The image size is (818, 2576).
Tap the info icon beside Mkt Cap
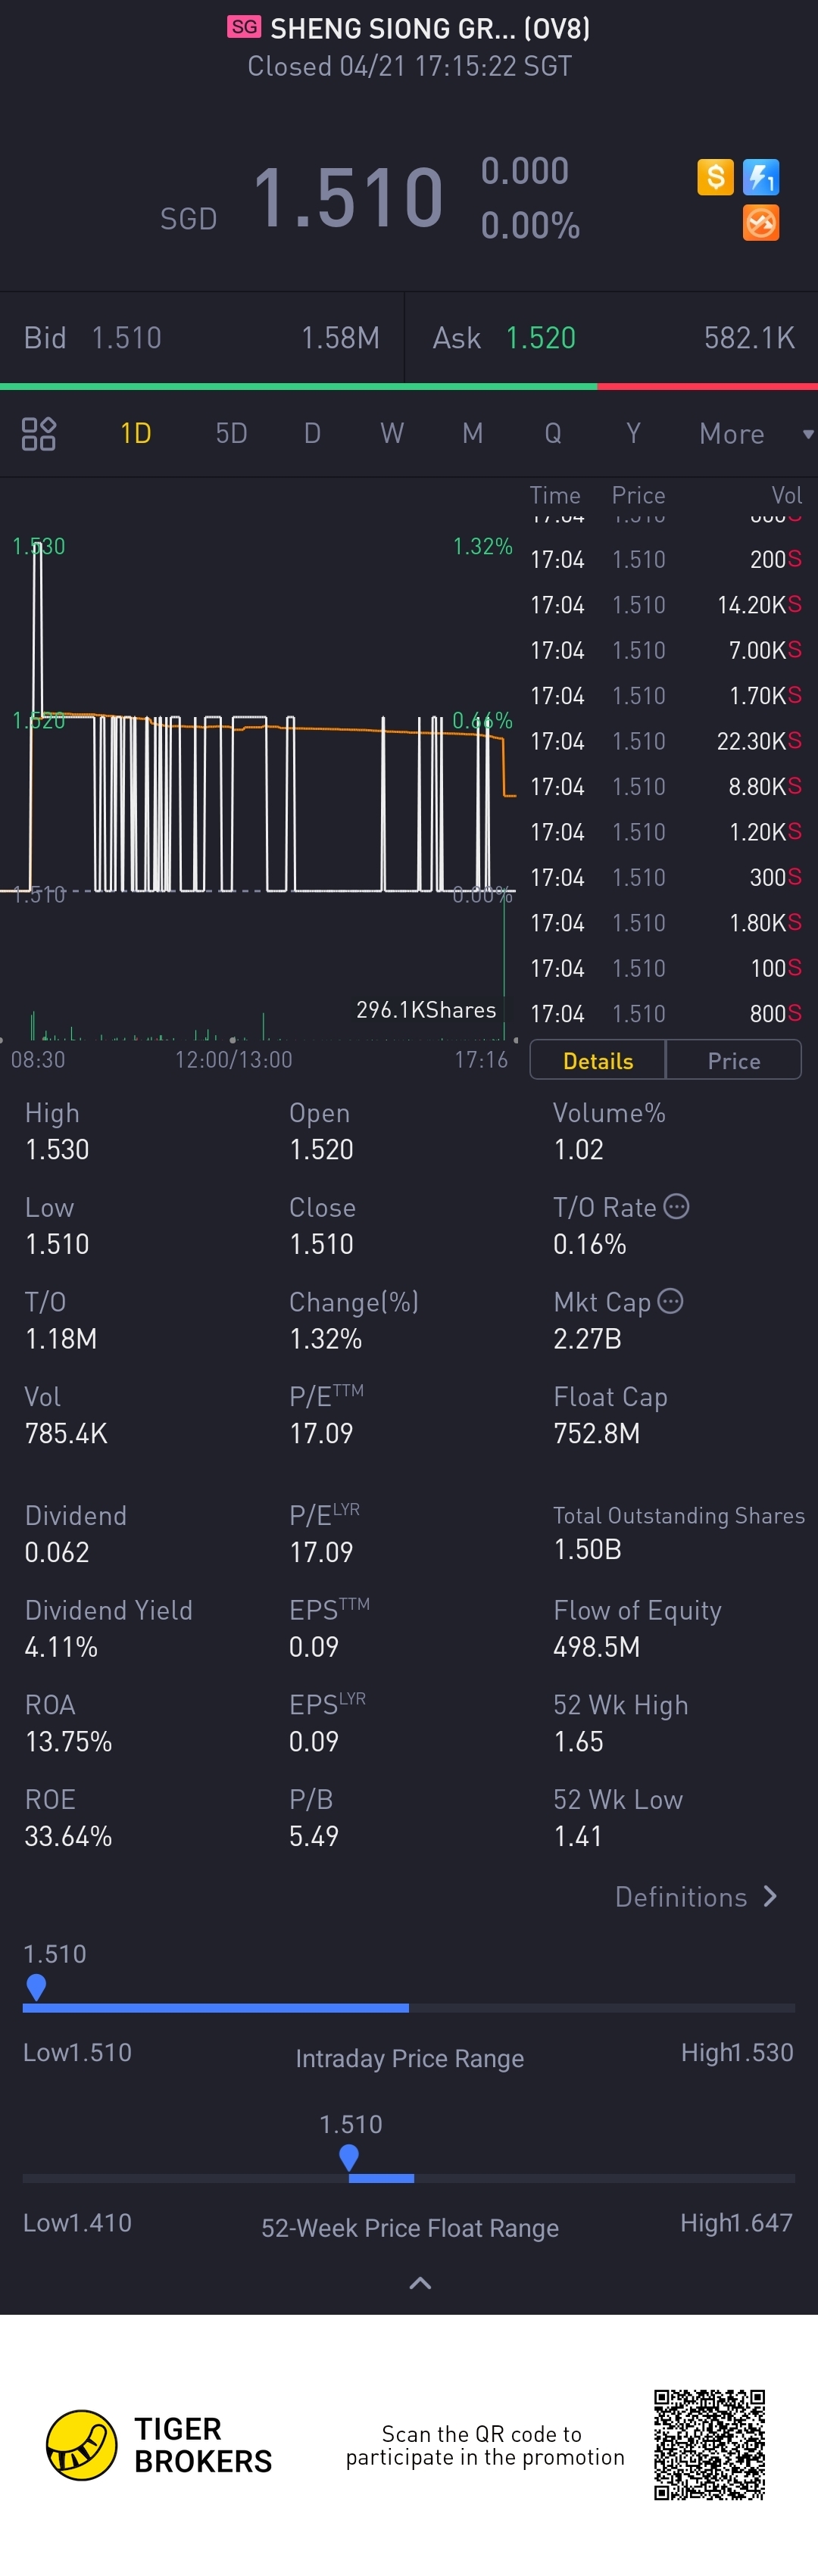(671, 1301)
